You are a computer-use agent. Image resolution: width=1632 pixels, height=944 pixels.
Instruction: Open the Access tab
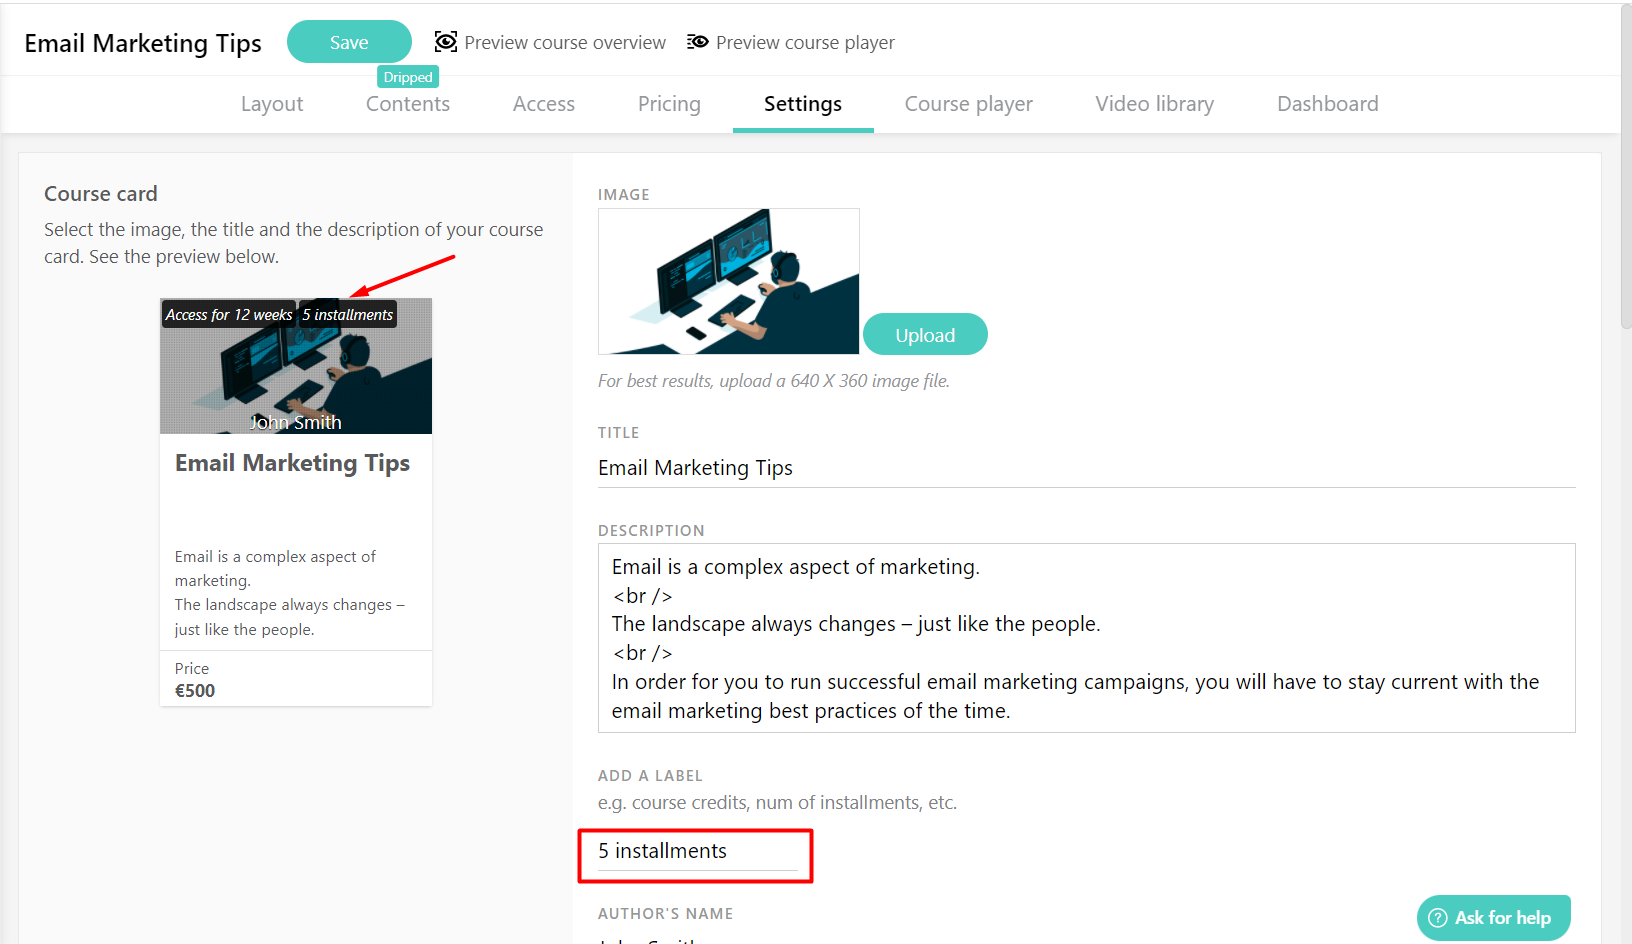point(543,104)
